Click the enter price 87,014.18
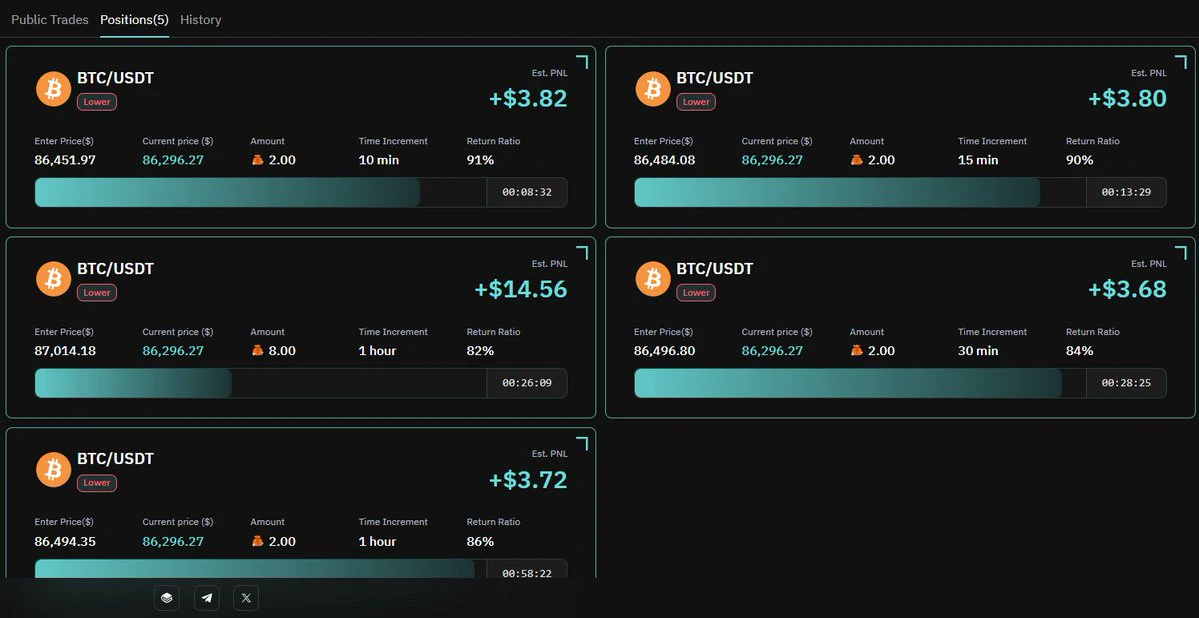 click(x=65, y=351)
